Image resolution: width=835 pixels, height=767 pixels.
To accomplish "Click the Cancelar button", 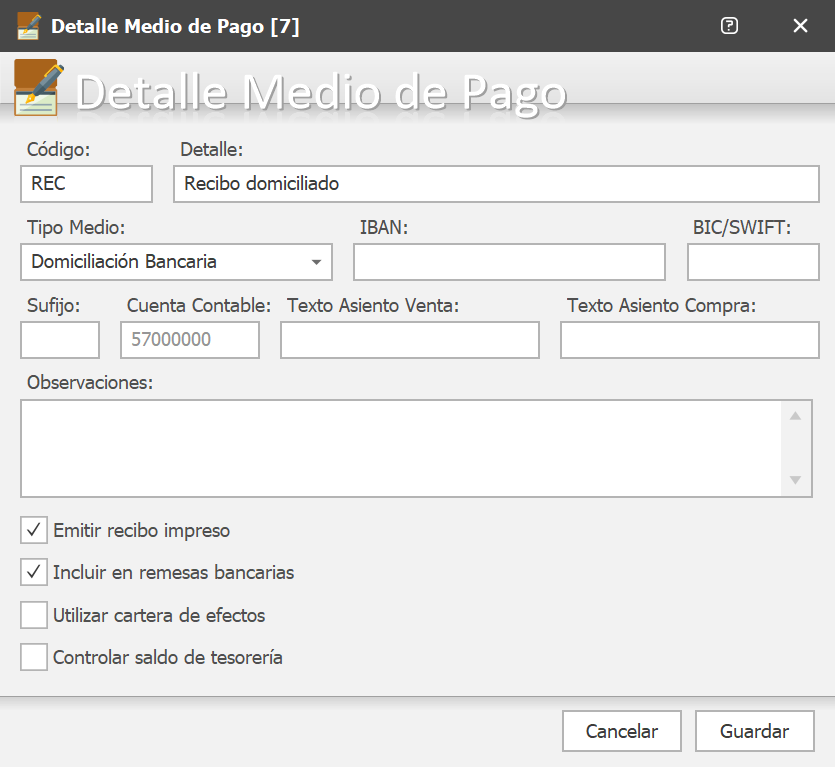I will coord(622,731).
